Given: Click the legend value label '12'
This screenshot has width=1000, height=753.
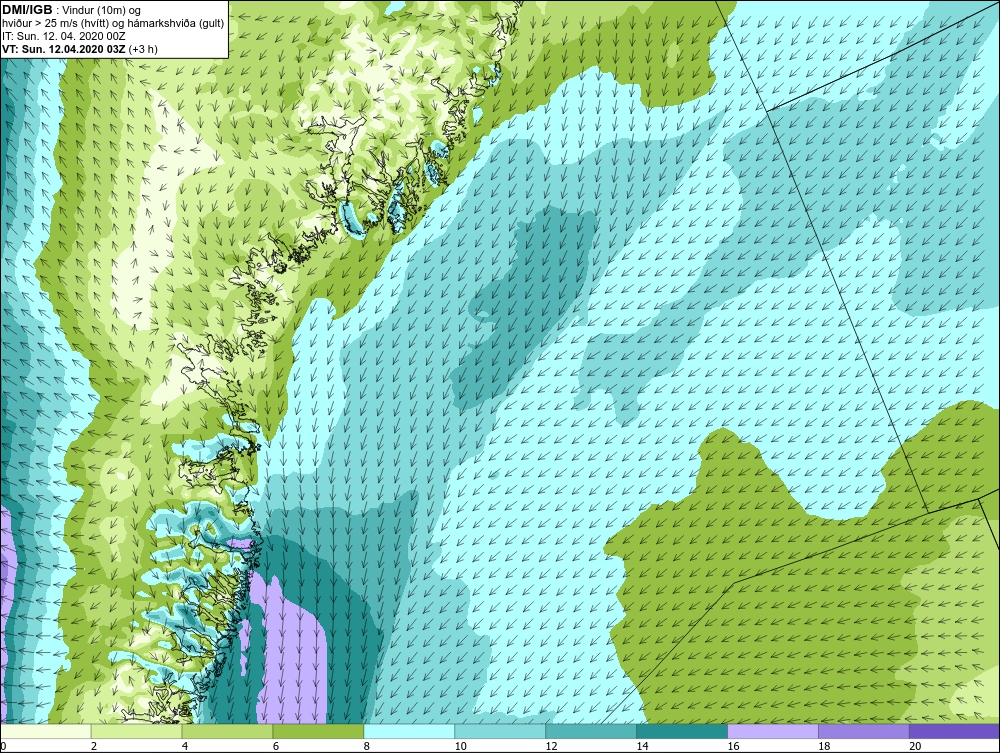Looking at the screenshot, I should [552, 746].
